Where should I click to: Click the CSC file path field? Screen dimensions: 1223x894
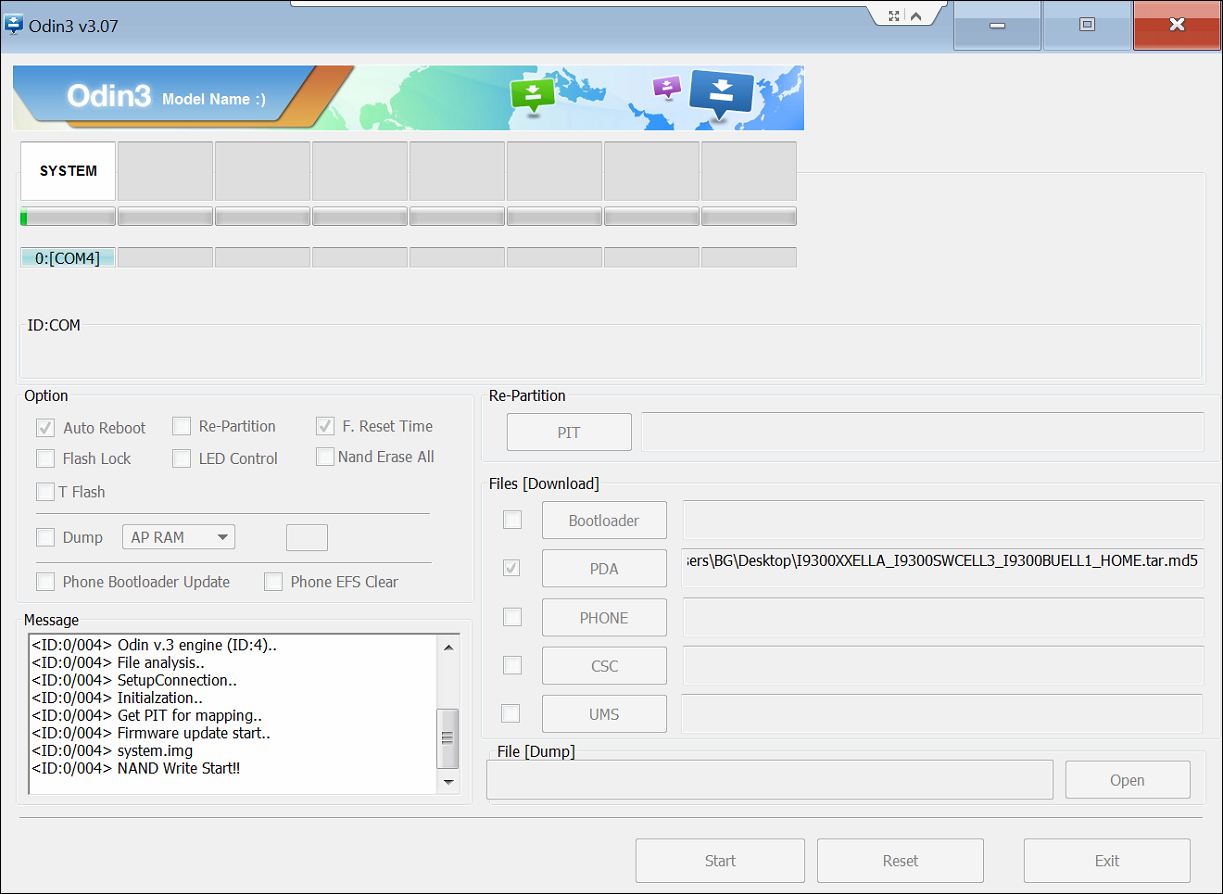943,665
